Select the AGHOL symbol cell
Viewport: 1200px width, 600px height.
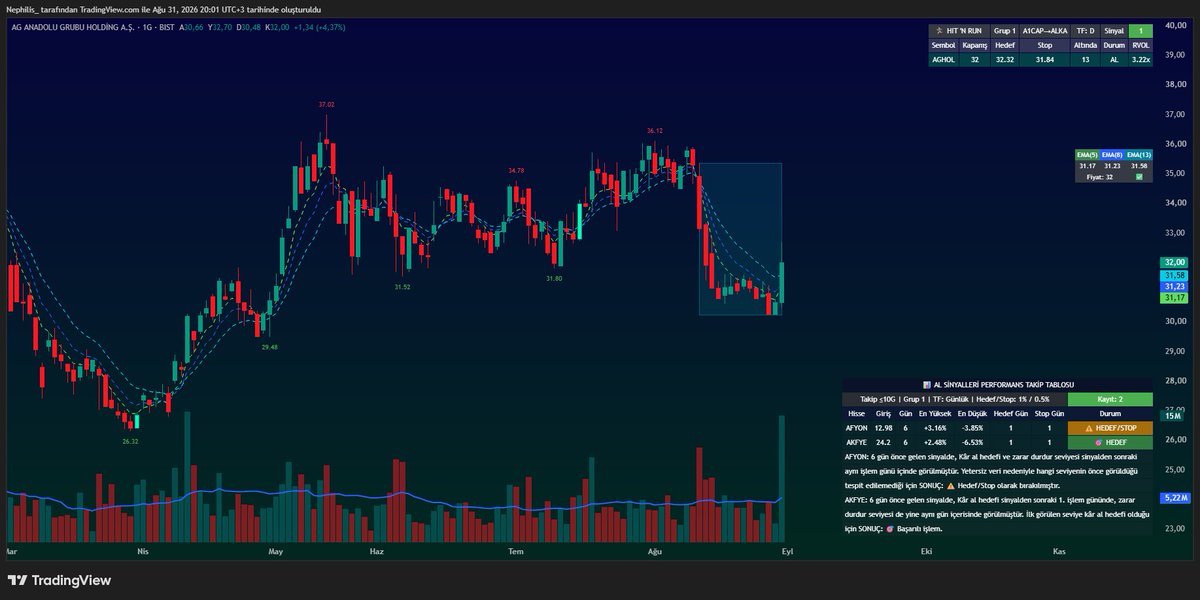[x=945, y=59]
